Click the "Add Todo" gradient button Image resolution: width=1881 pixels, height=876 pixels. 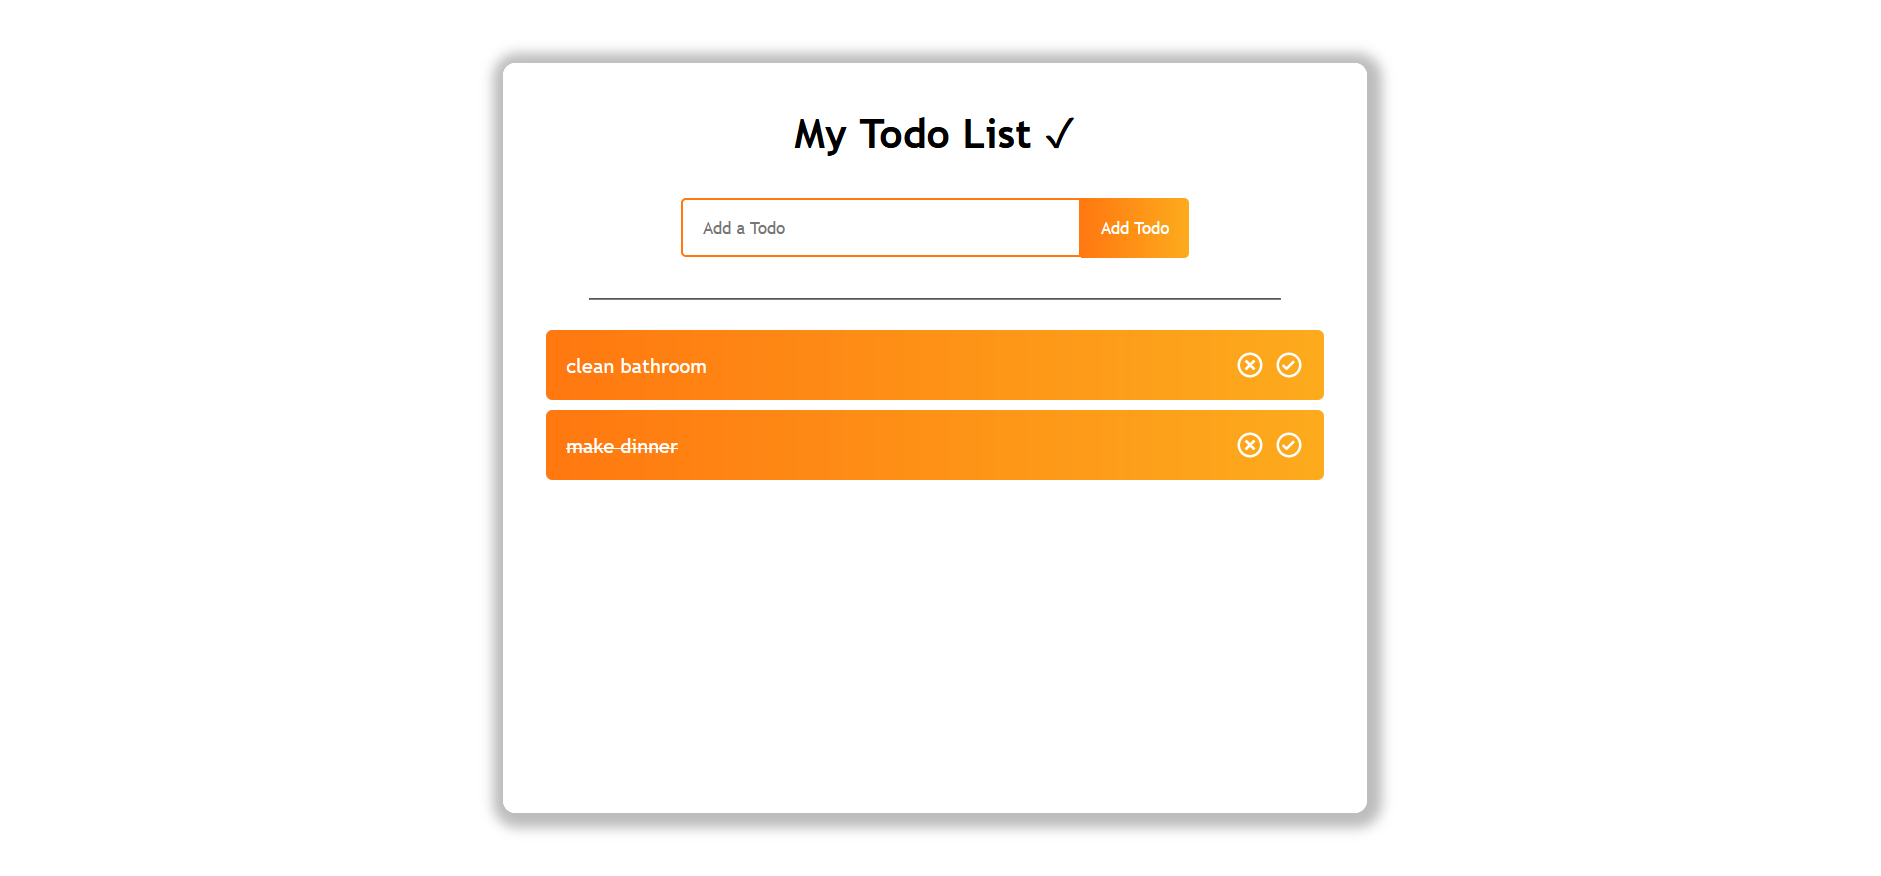click(1134, 228)
